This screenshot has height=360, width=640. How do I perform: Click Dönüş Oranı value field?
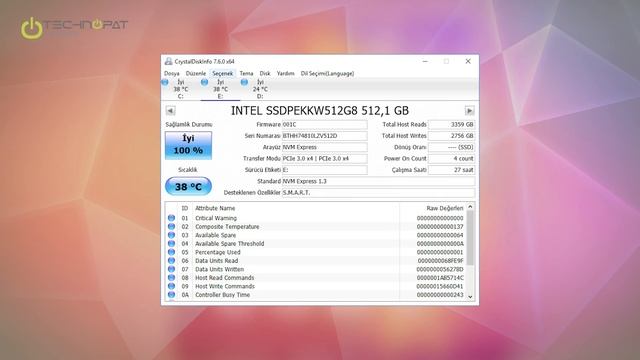tap(451, 147)
